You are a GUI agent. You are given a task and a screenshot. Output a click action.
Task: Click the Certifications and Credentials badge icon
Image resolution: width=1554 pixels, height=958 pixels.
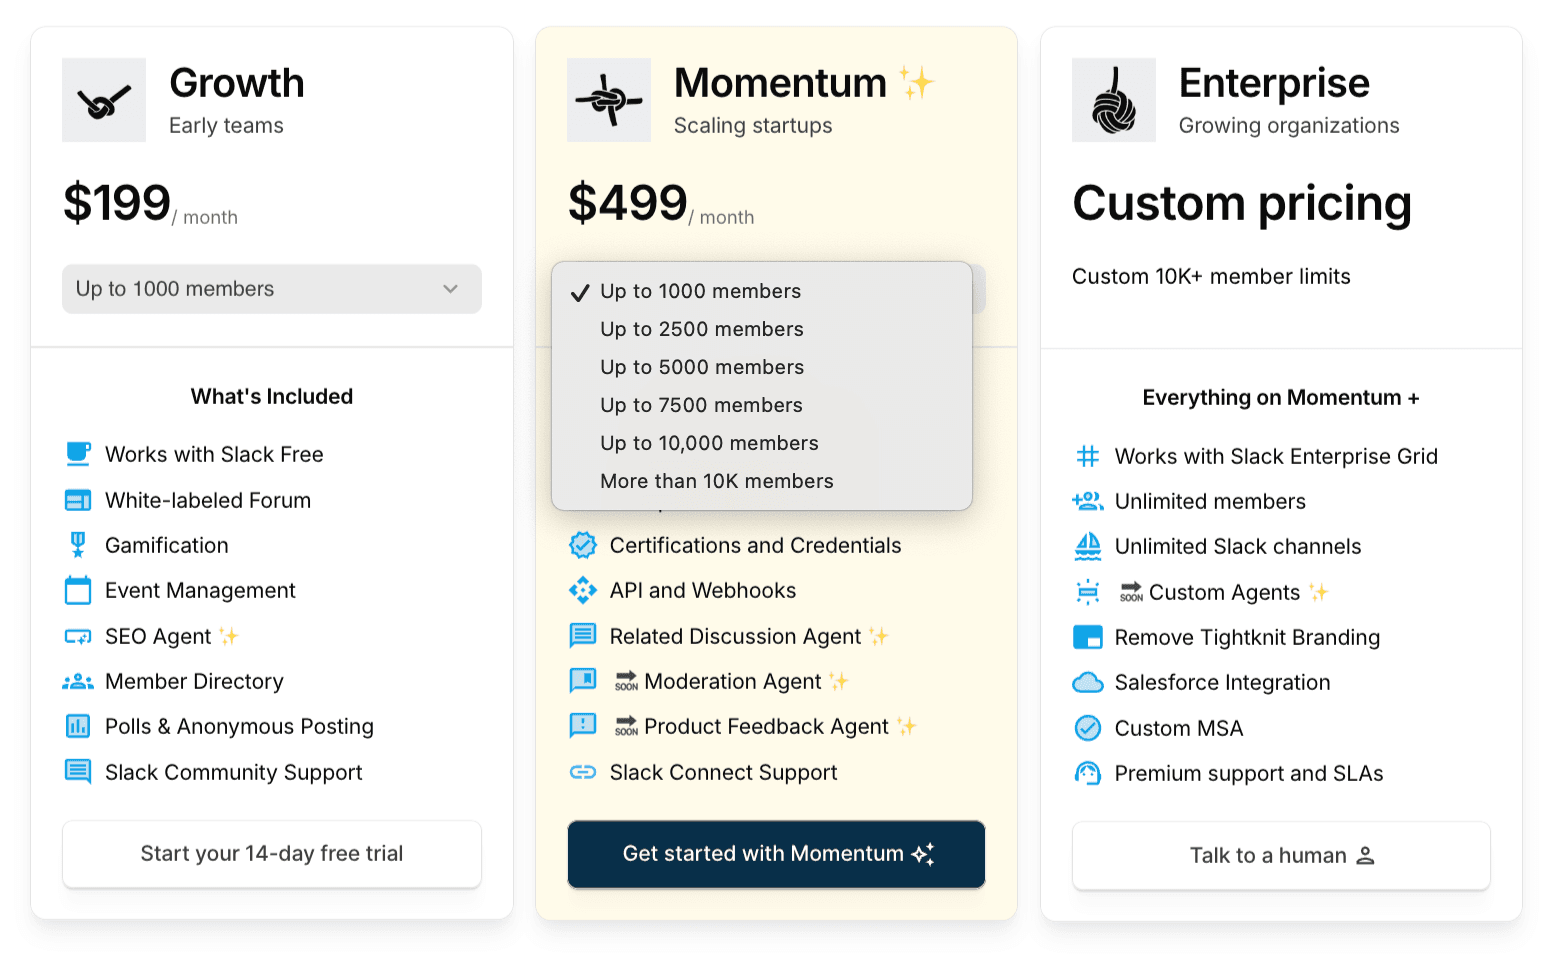tap(583, 545)
